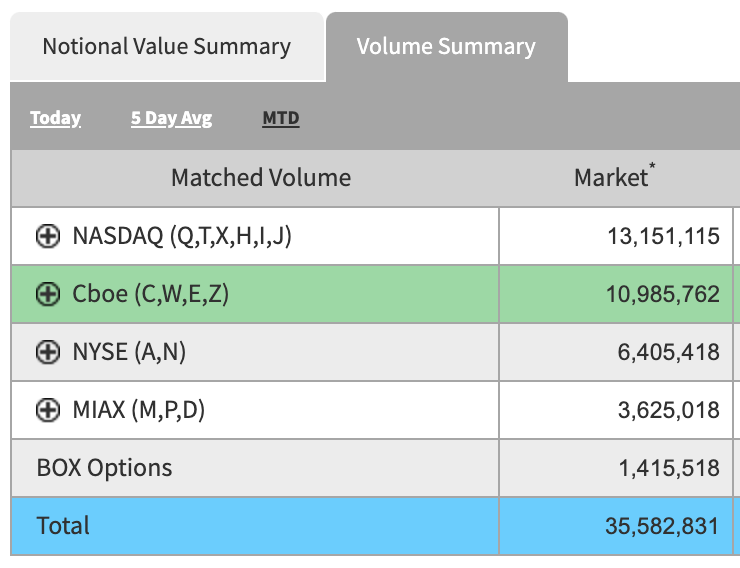
Task: Switch to the Notional Value Summary tab
Action: [167, 47]
